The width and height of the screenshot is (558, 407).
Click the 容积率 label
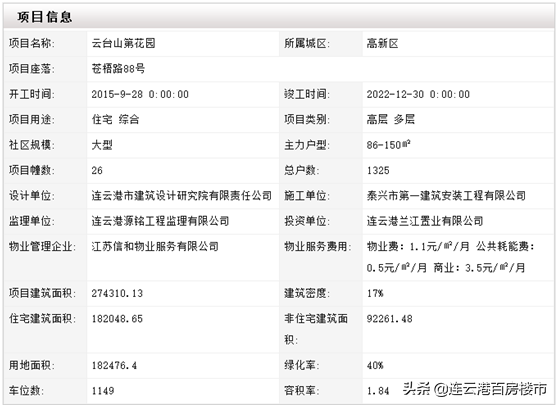coord(302,391)
